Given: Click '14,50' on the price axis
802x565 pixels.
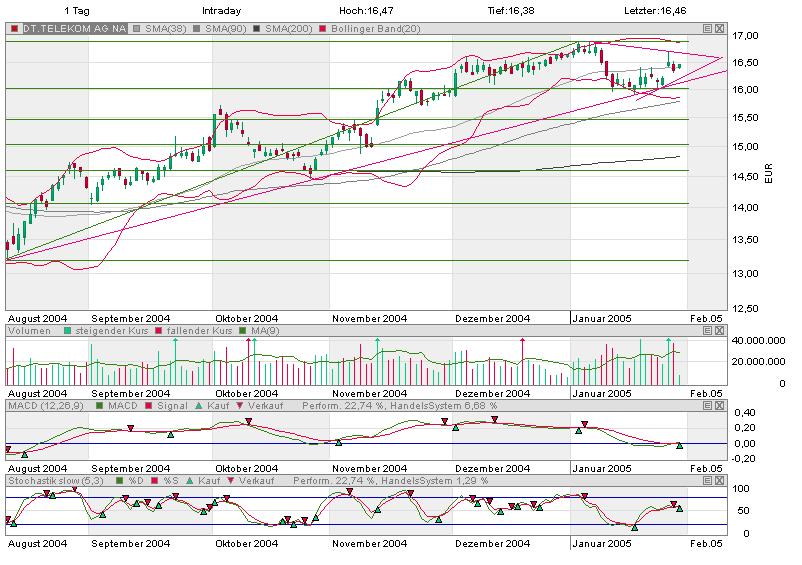Looking at the screenshot, I should (745, 177).
